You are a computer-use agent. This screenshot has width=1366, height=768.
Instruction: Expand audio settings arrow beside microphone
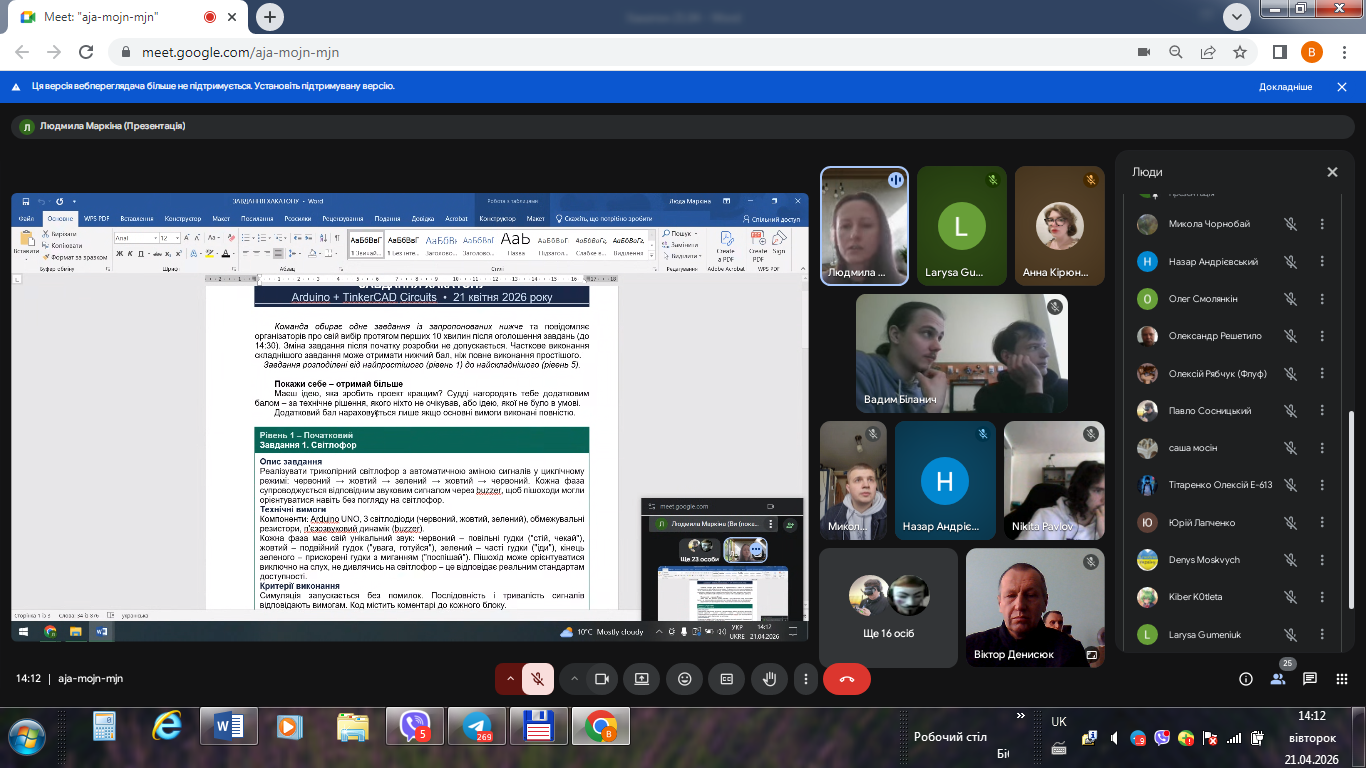[510, 679]
